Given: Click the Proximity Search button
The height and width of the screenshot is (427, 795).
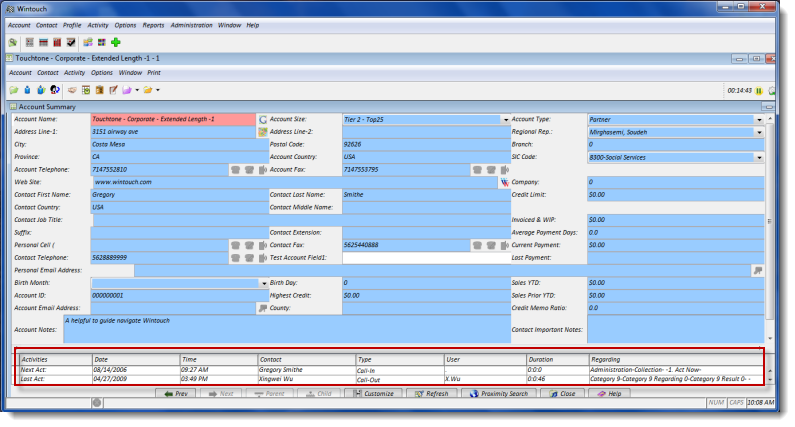Looking at the screenshot, I should click(x=499, y=394).
